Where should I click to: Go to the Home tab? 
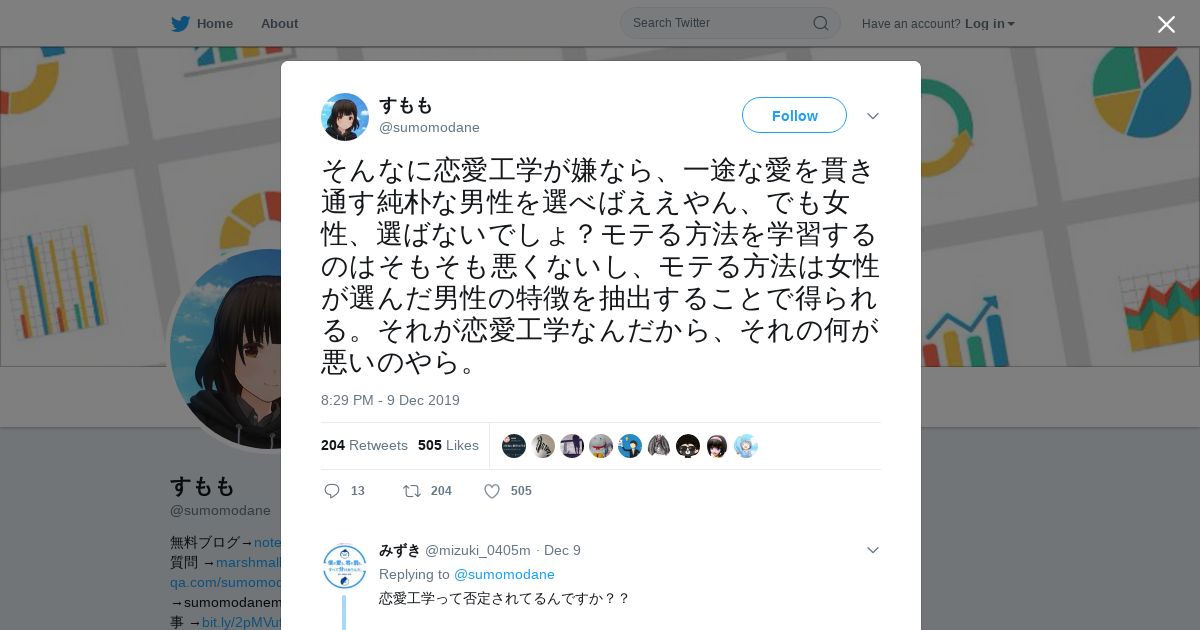[215, 23]
